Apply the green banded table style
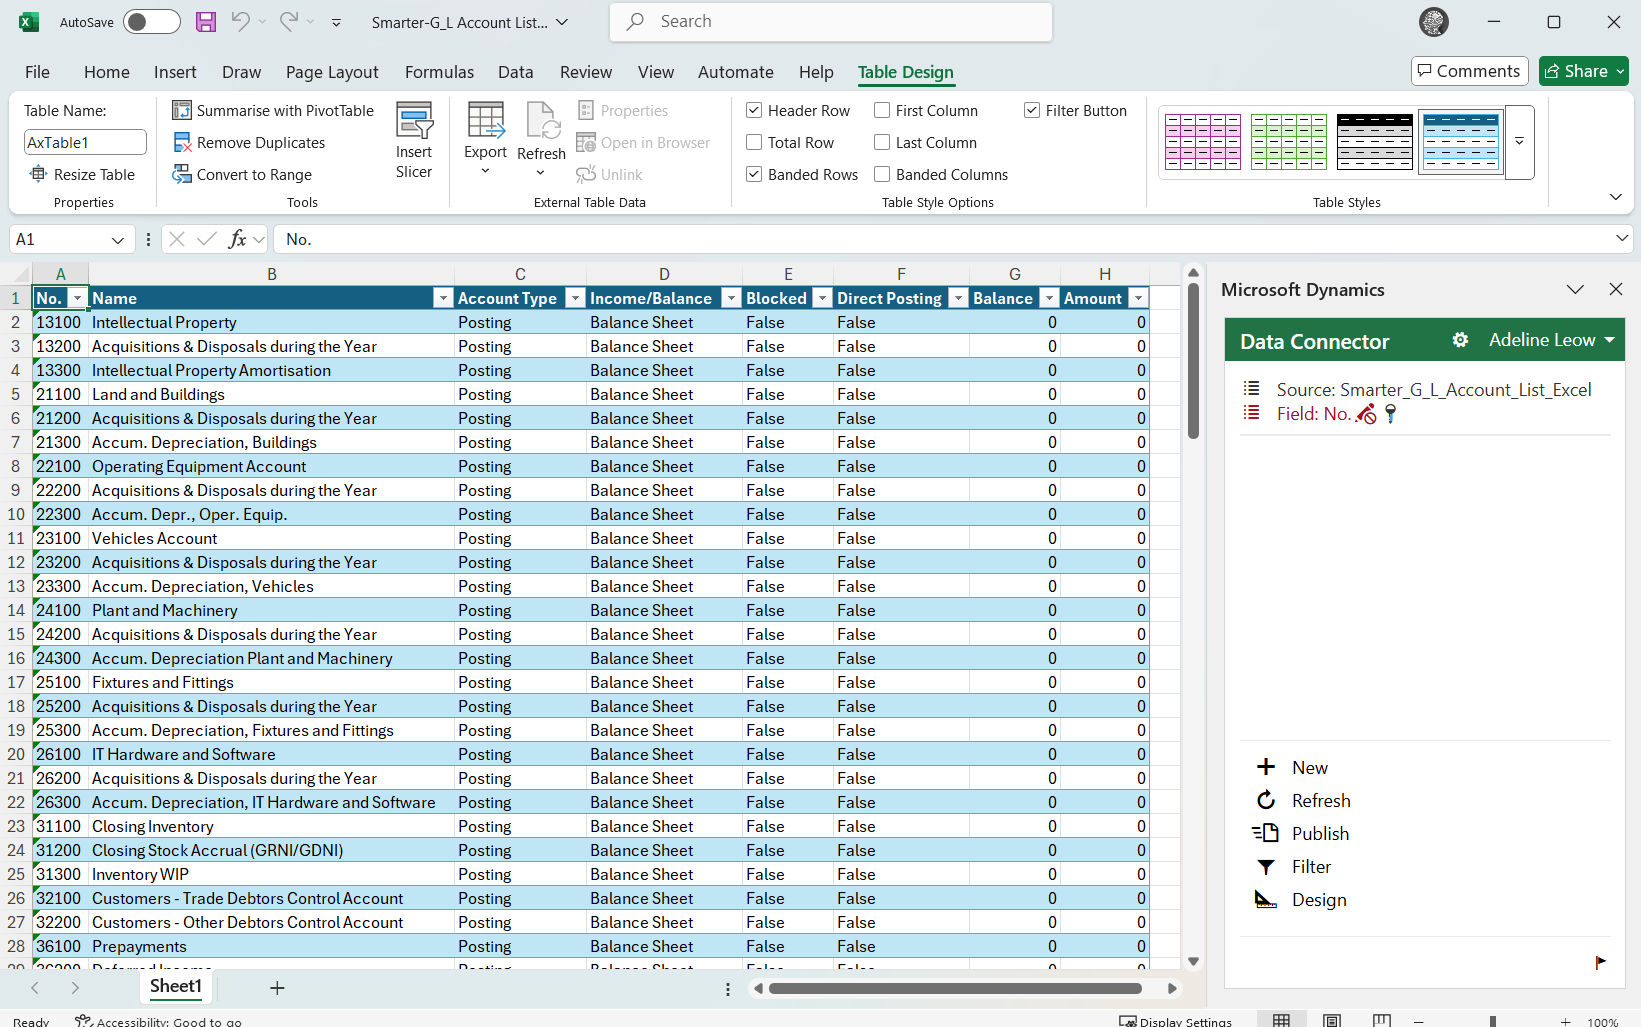This screenshot has height=1027, width=1641. (1289, 142)
